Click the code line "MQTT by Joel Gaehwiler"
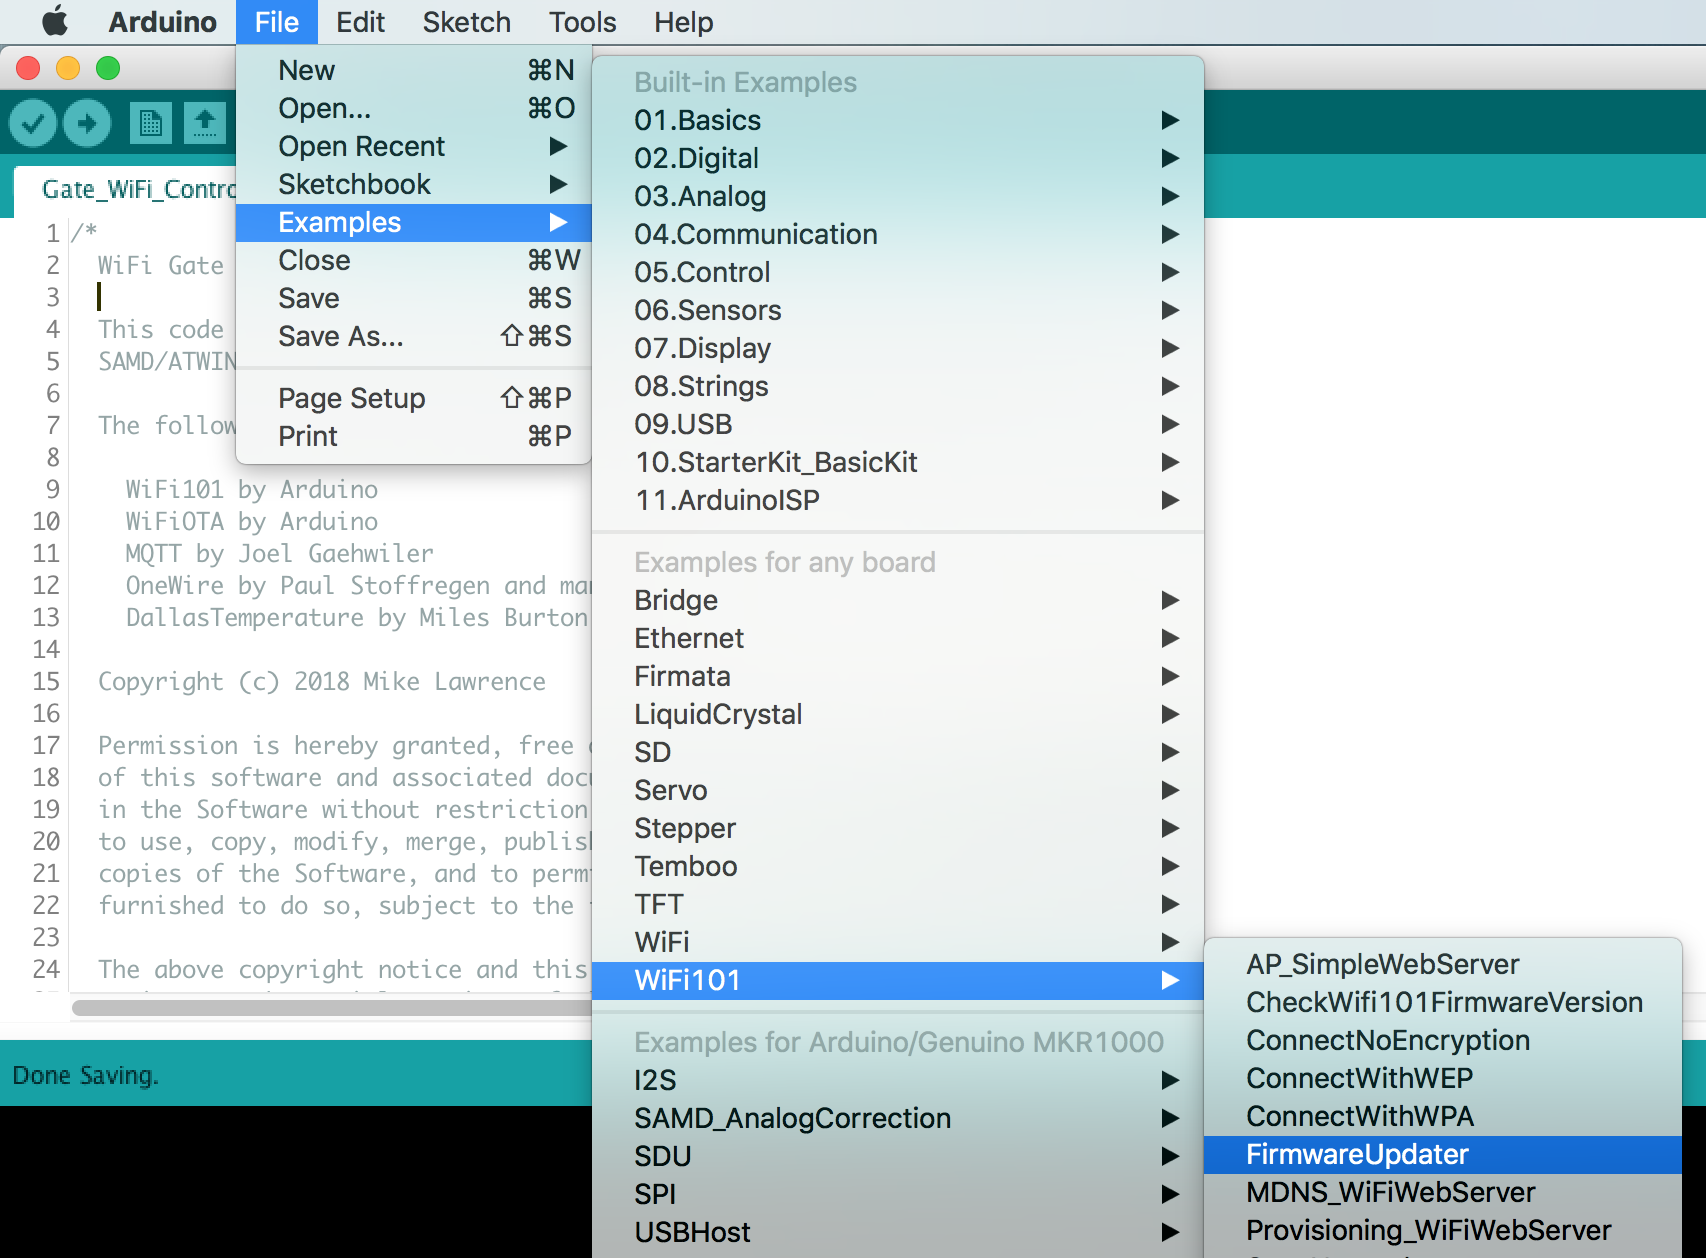 [280, 554]
